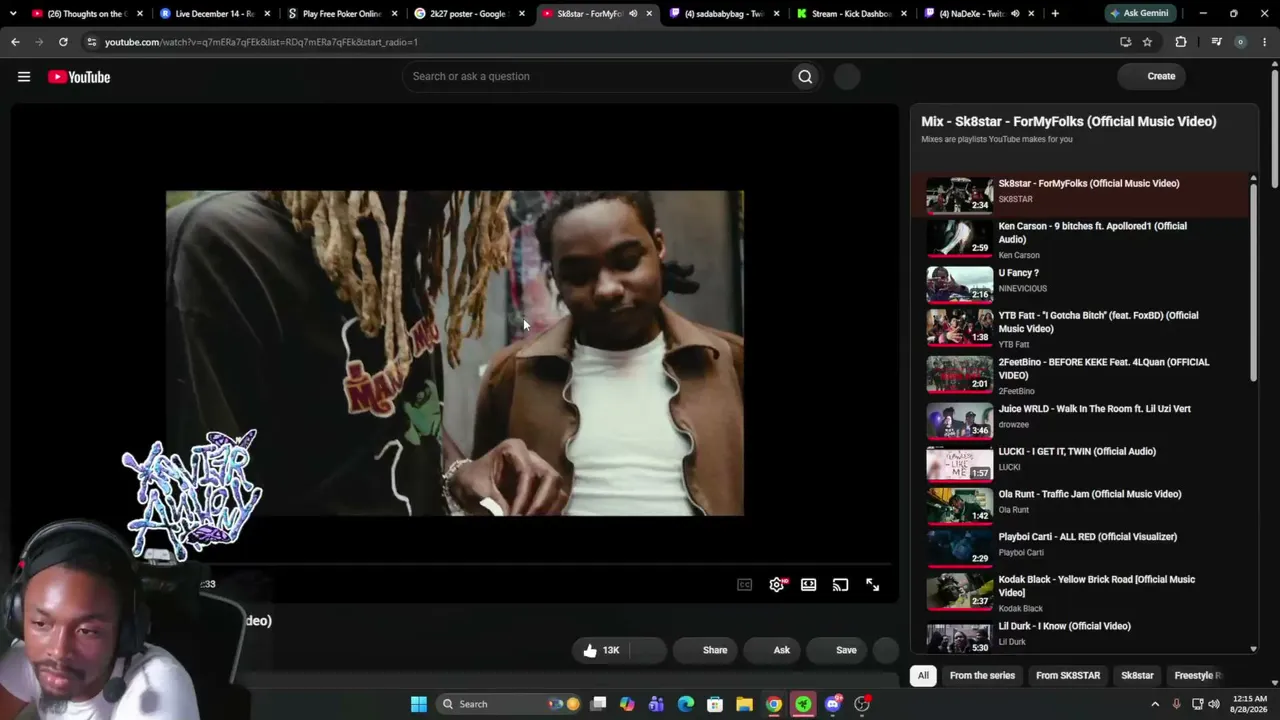Open the Chrome three-dot menu
This screenshot has width=1280, height=720.
(1265, 42)
